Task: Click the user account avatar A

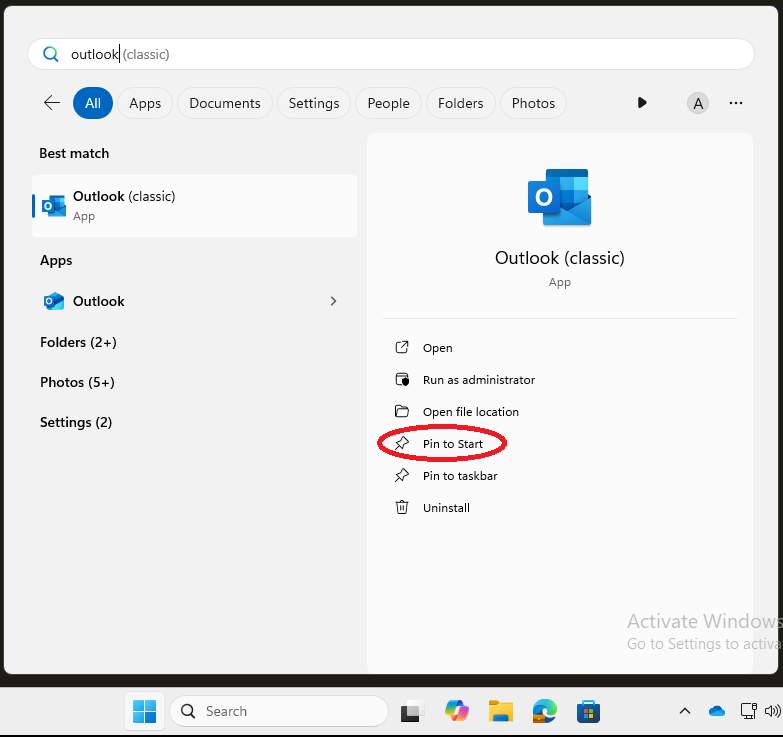Action: (698, 103)
